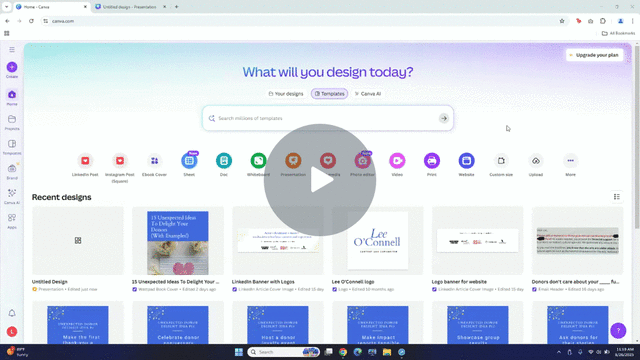Open the browser extensions puzzle icon

coord(603,21)
